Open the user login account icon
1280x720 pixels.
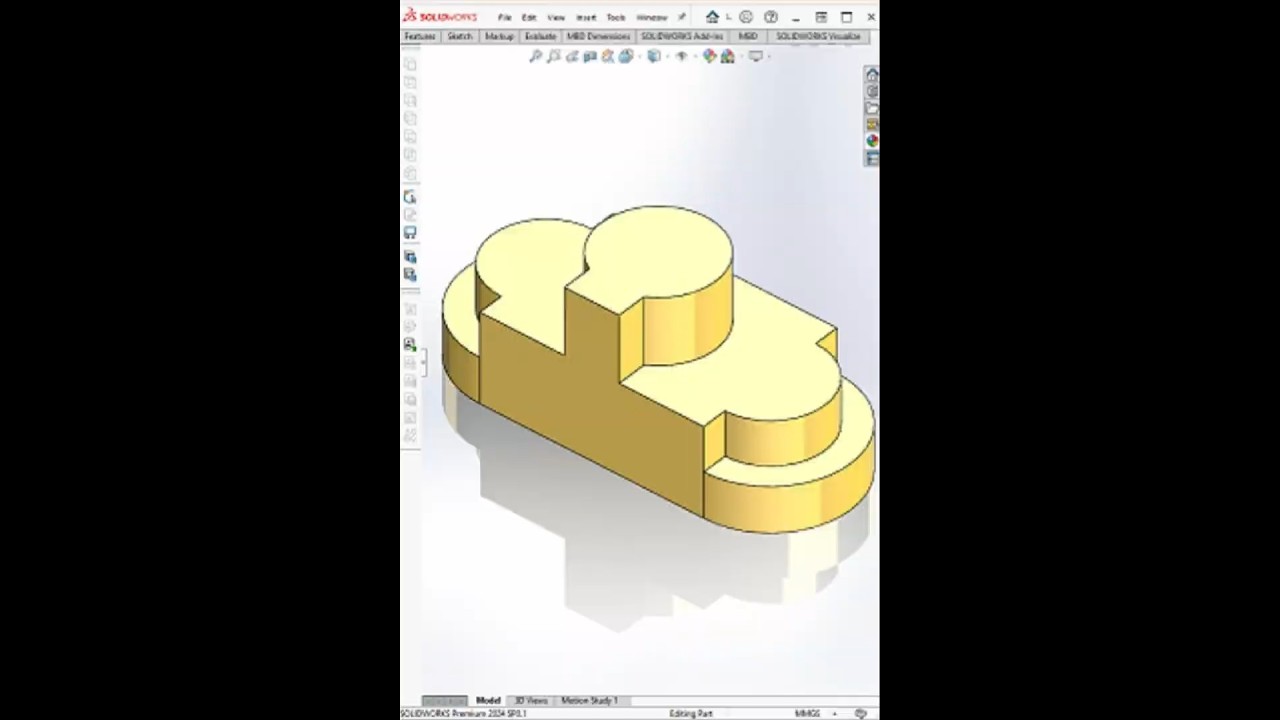(746, 17)
